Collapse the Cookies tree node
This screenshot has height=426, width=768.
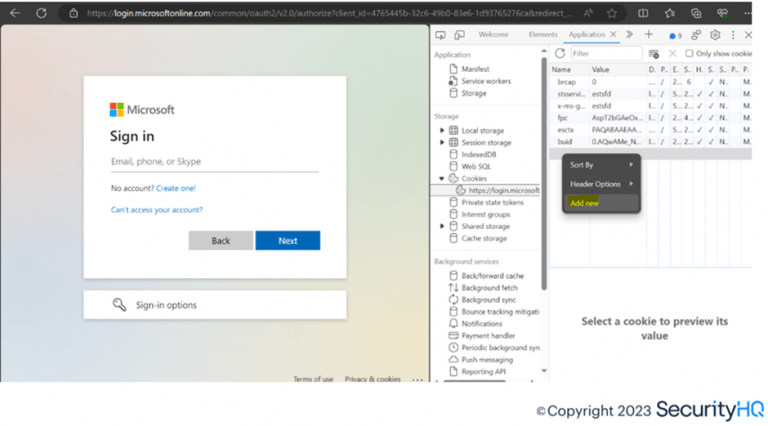(x=442, y=178)
